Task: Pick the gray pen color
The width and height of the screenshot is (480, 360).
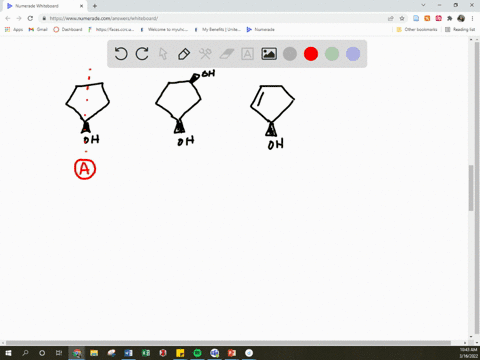Action: tap(290, 54)
